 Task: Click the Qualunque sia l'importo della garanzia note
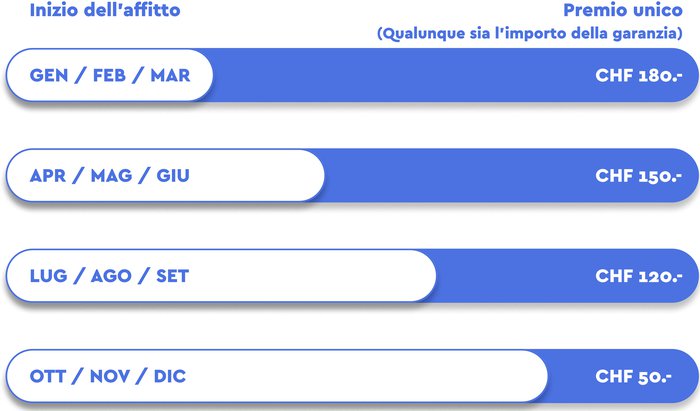[x=530, y=33]
